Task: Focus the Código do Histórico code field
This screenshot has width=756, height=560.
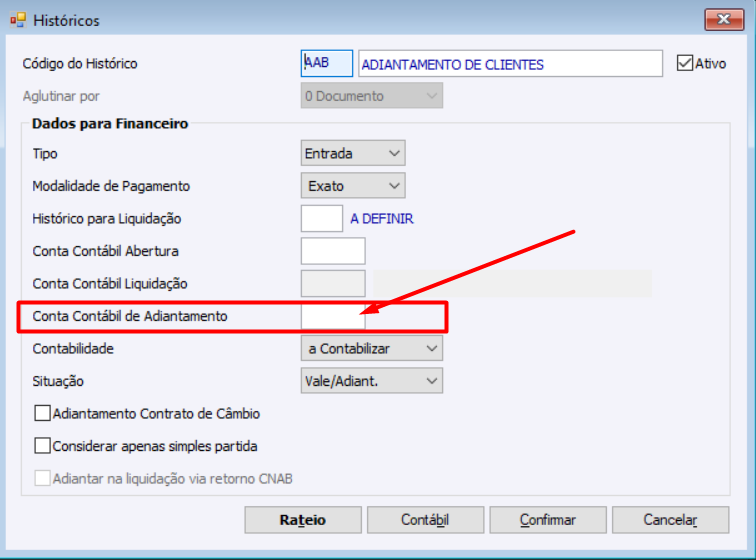Action: click(326, 63)
